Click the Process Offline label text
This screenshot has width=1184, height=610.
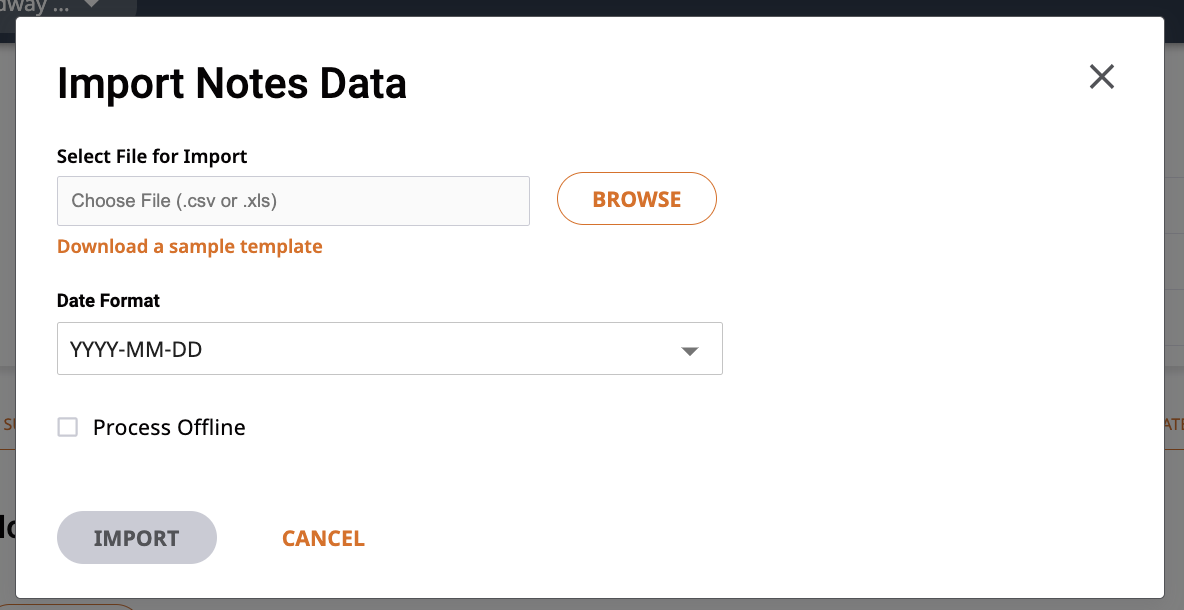click(x=169, y=427)
